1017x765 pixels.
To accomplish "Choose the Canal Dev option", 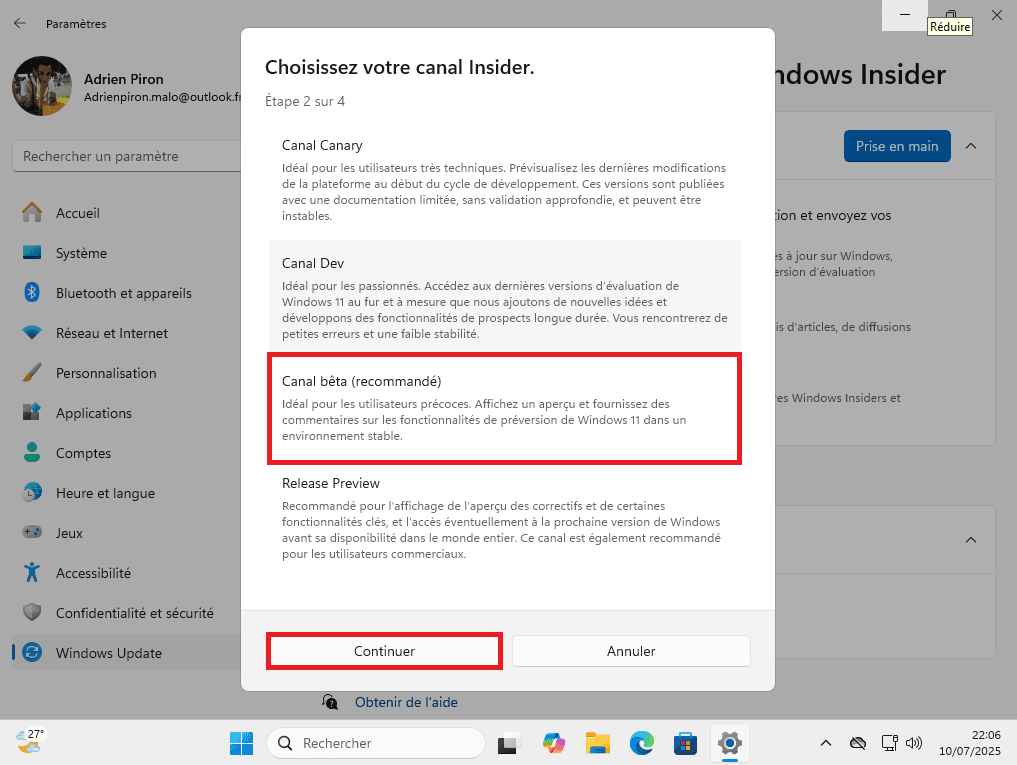I will point(505,297).
